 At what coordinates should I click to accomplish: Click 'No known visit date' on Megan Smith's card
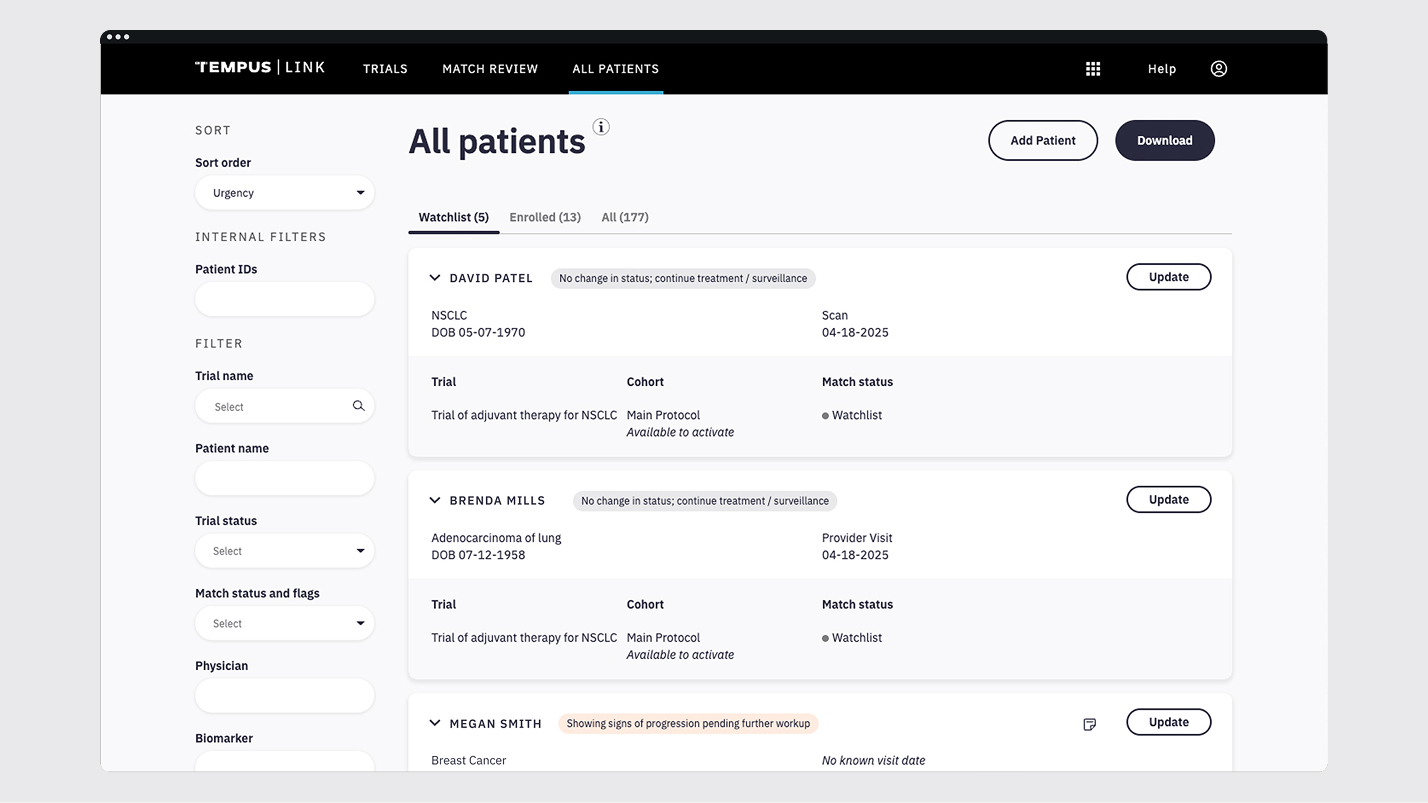point(873,761)
